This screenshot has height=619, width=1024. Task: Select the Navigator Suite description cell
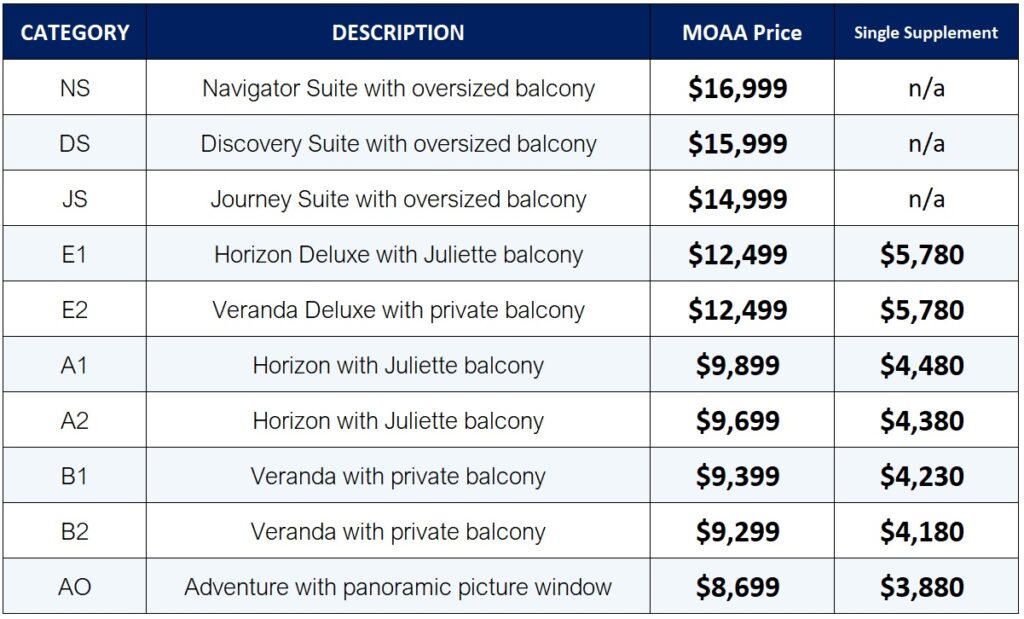tap(398, 88)
